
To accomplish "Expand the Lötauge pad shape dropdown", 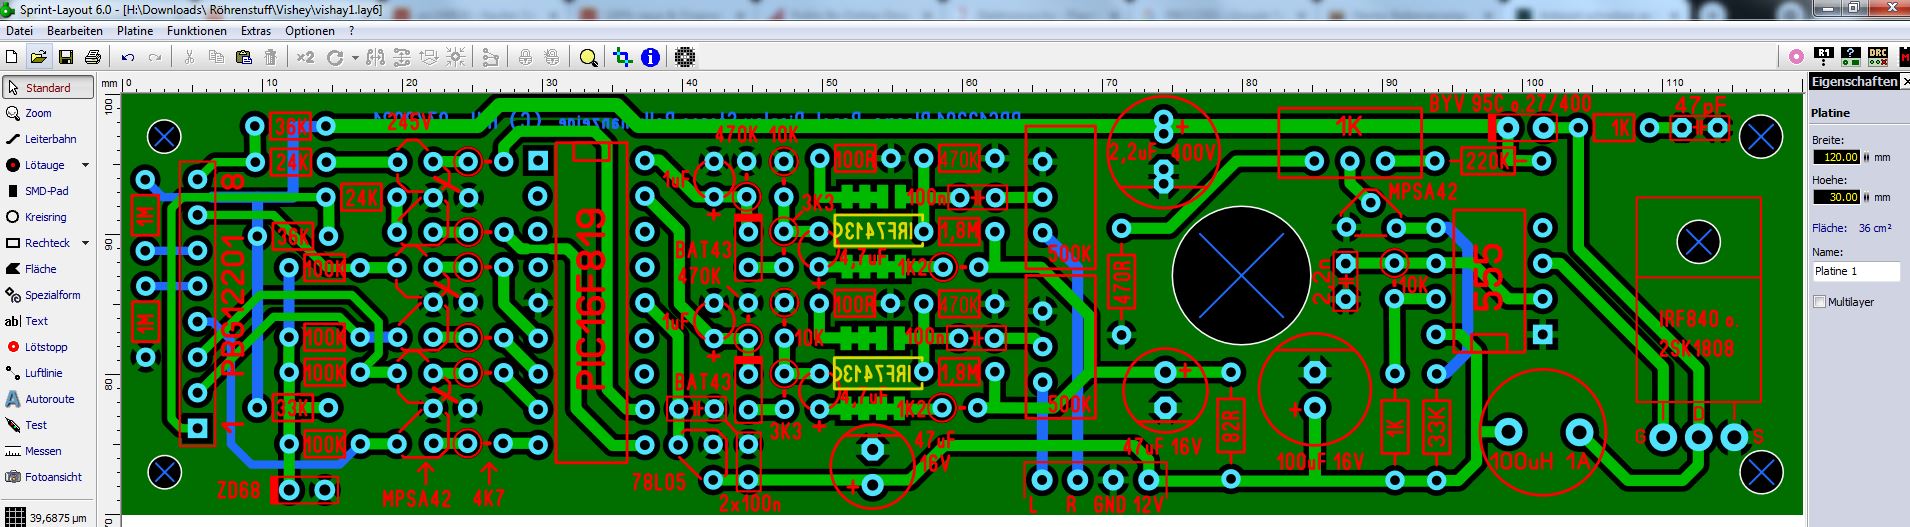I will click(x=85, y=165).
